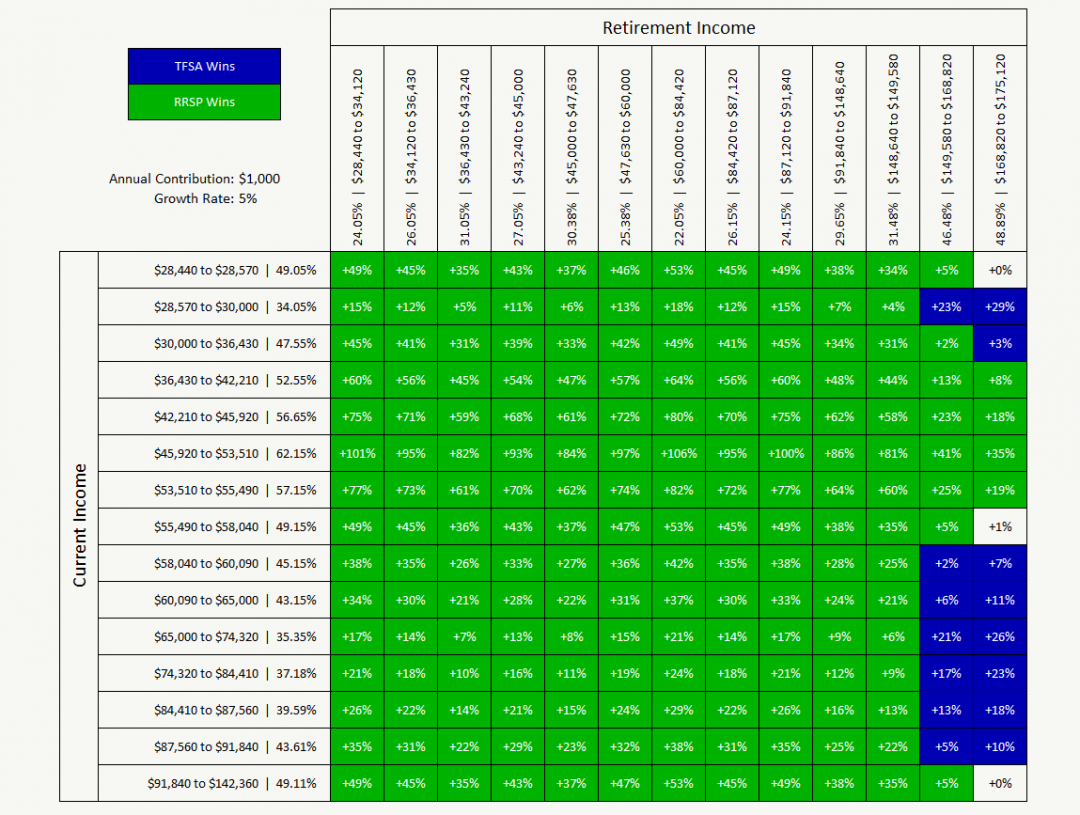The image size is (1080, 815).
Task: Click the +101% cell in the table
Action: click(x=357, y=453)
